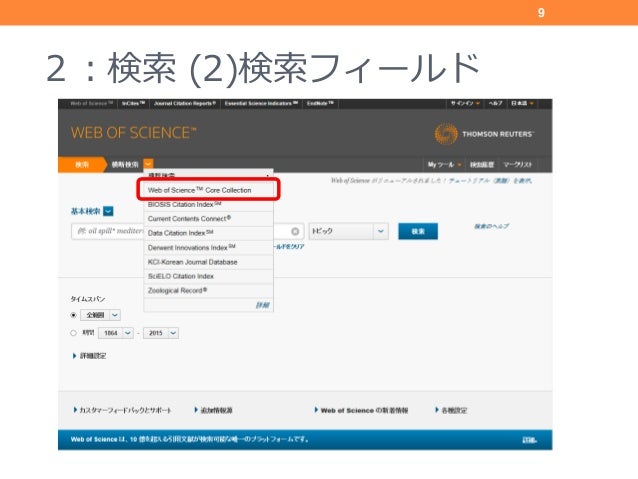Image resolution: width=638 pixels, height=479 pixels.
Task: Open the orange database dropdown arrow
Action: click(148, 164)
